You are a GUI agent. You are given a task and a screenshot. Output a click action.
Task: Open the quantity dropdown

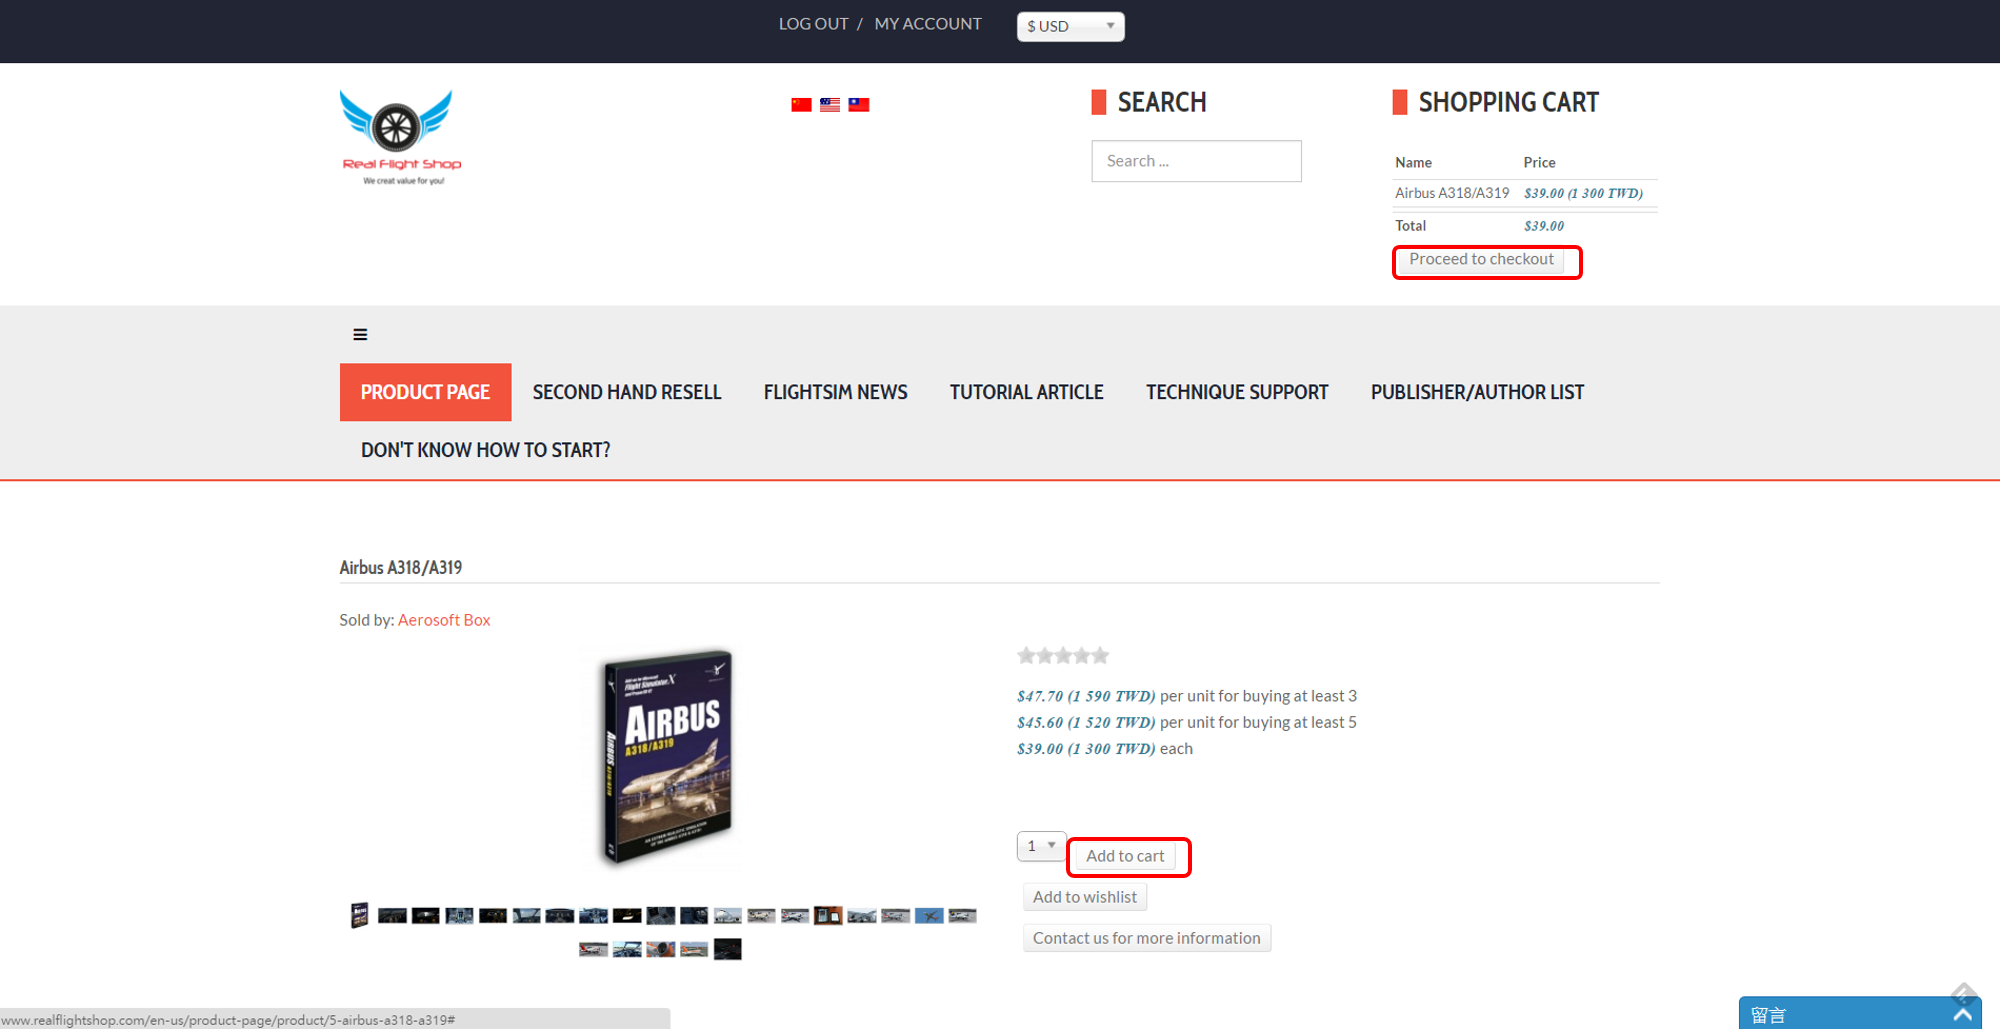1041,846
